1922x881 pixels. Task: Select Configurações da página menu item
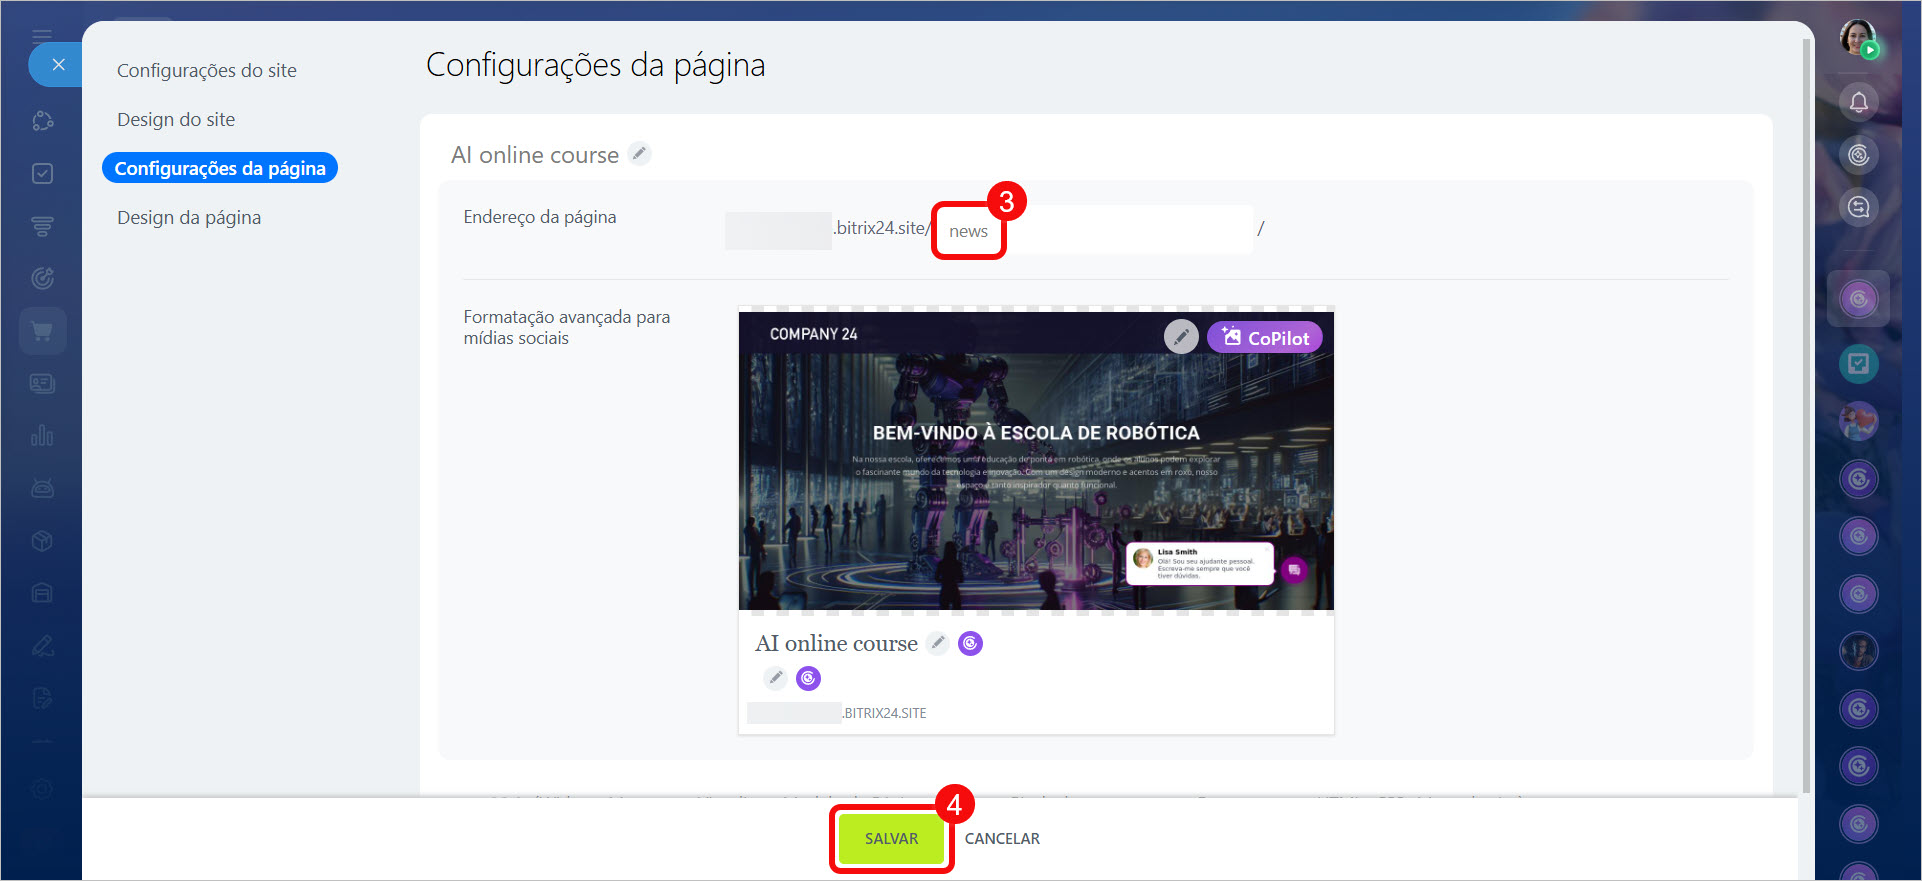point(220,168)
